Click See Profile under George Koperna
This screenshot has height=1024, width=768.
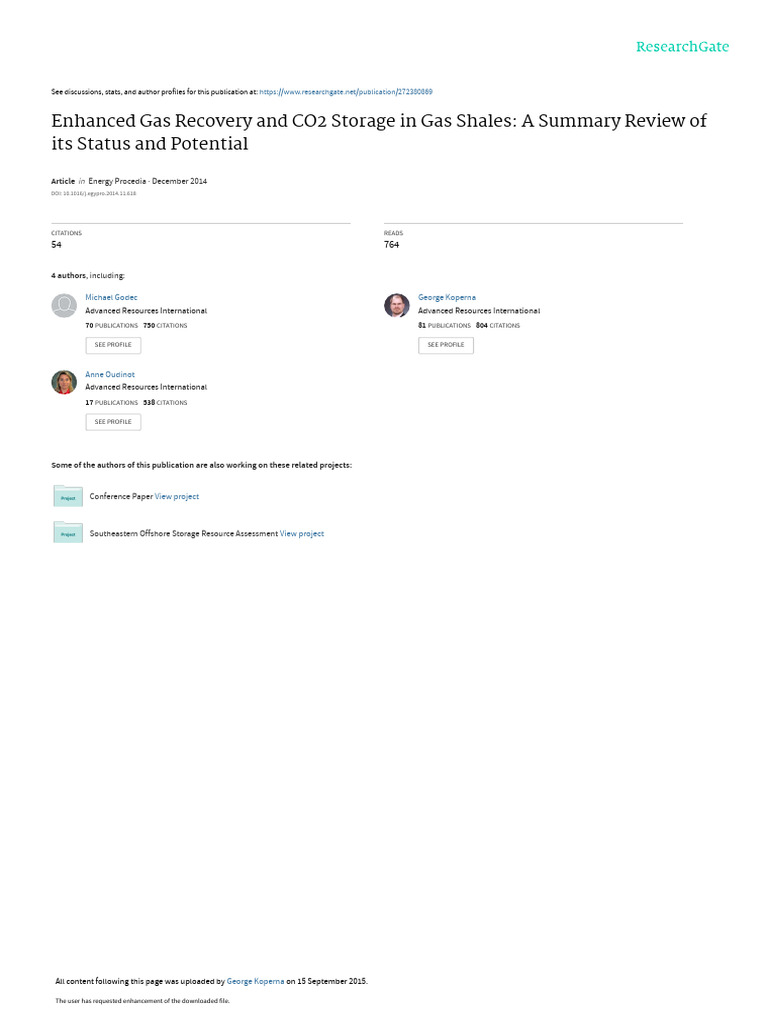click(x=446, y=345)
